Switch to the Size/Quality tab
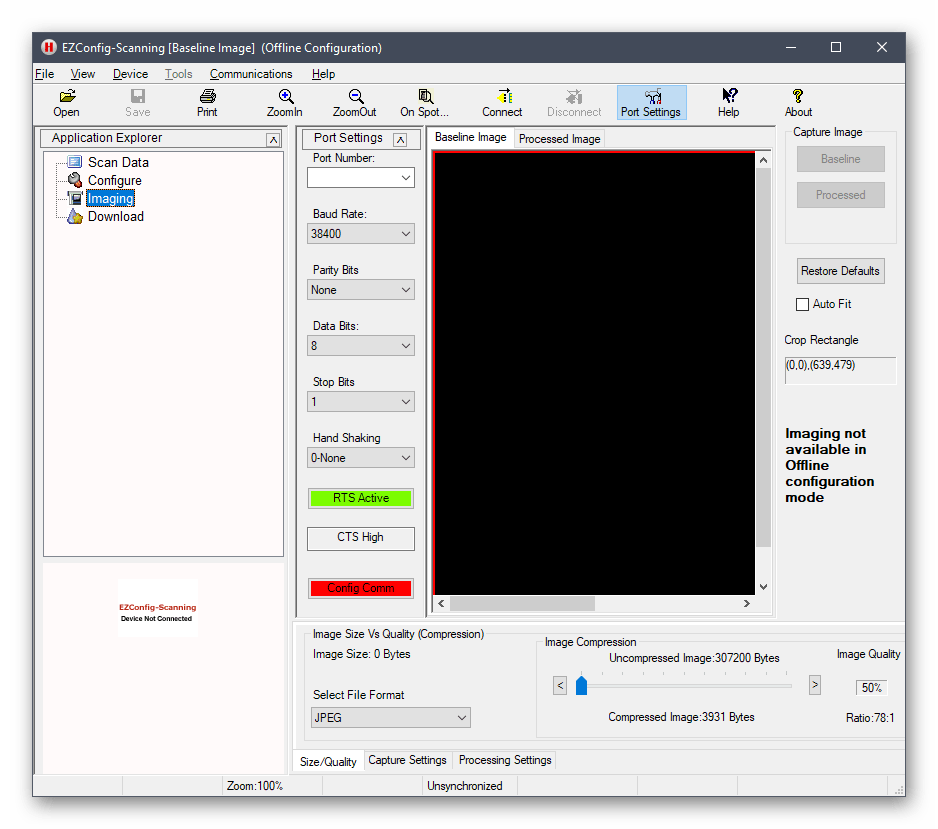The width and height of the screenshot is (938, 829). pos(328,761)
